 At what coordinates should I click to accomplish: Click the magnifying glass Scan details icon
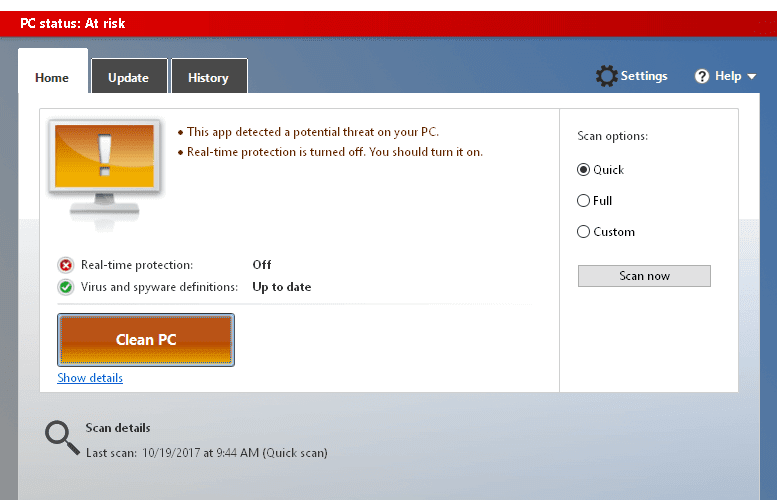pos(62,438)
